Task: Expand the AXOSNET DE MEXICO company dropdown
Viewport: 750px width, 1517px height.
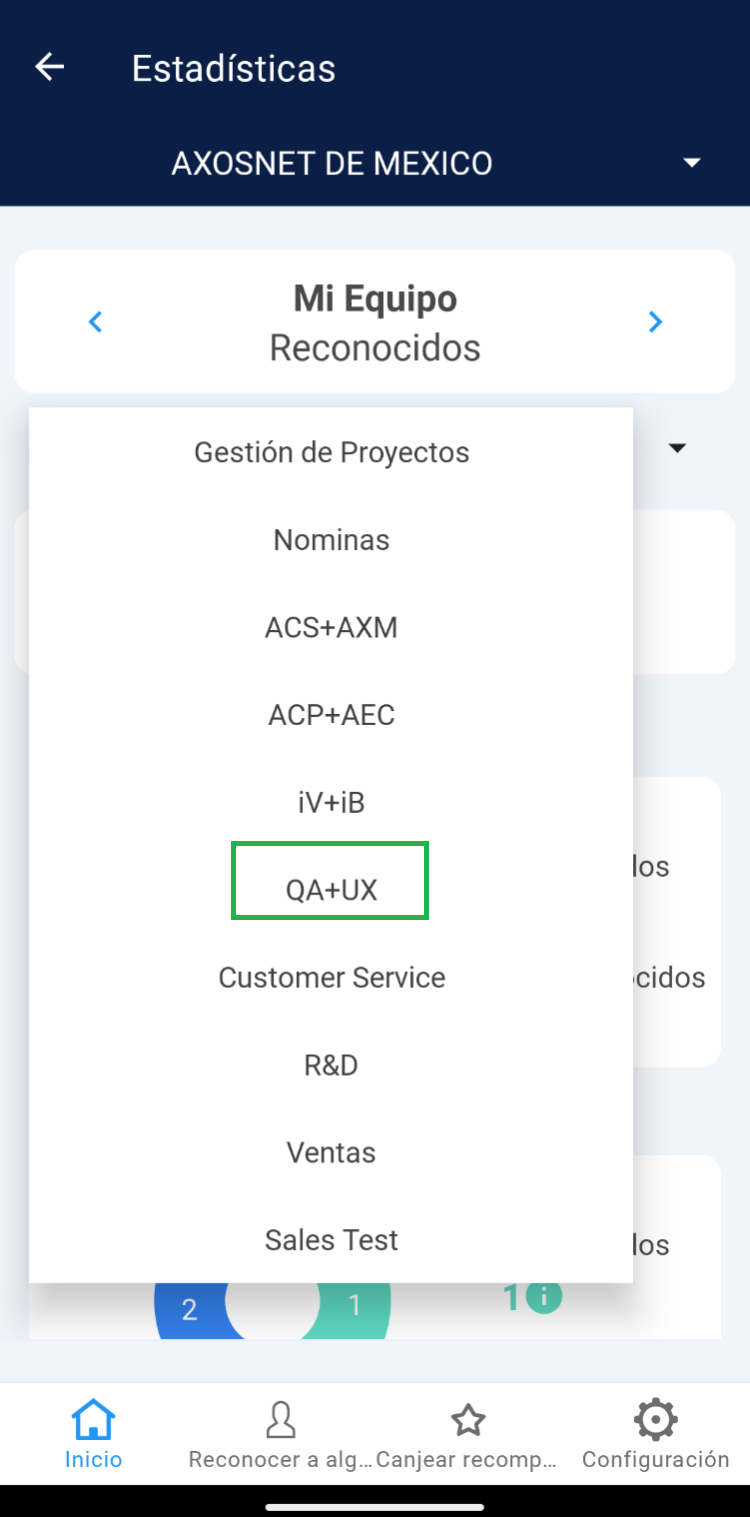Action: coord(691,163)
